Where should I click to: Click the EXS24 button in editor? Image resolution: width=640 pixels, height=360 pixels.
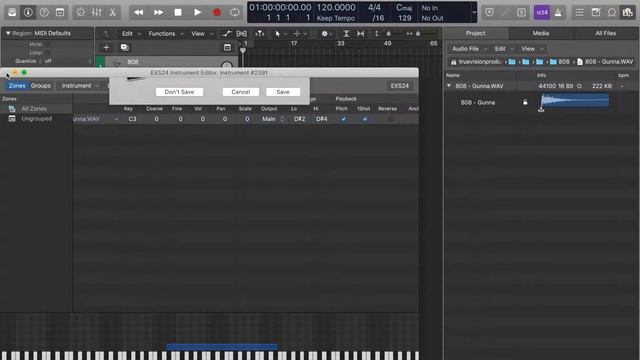399,86
